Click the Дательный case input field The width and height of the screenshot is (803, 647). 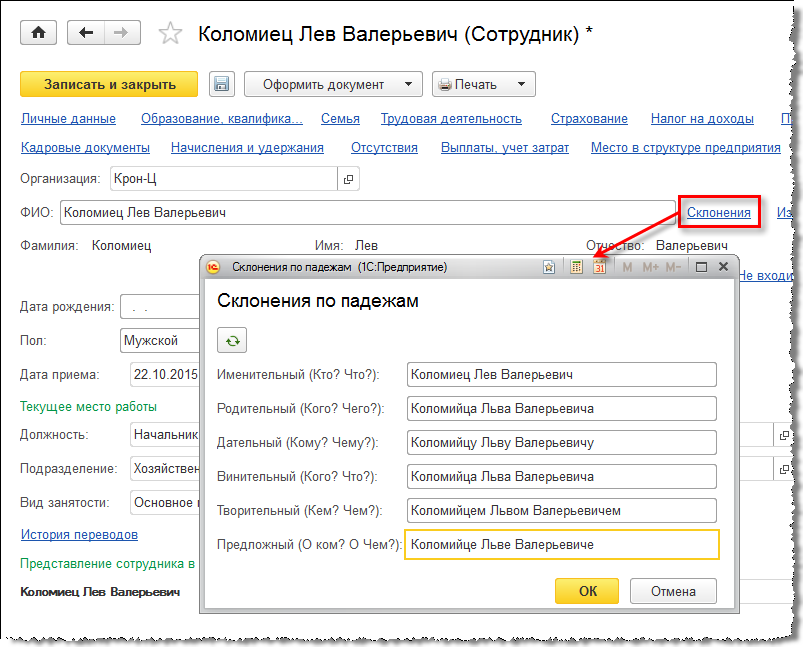click(x=562, y=442)
